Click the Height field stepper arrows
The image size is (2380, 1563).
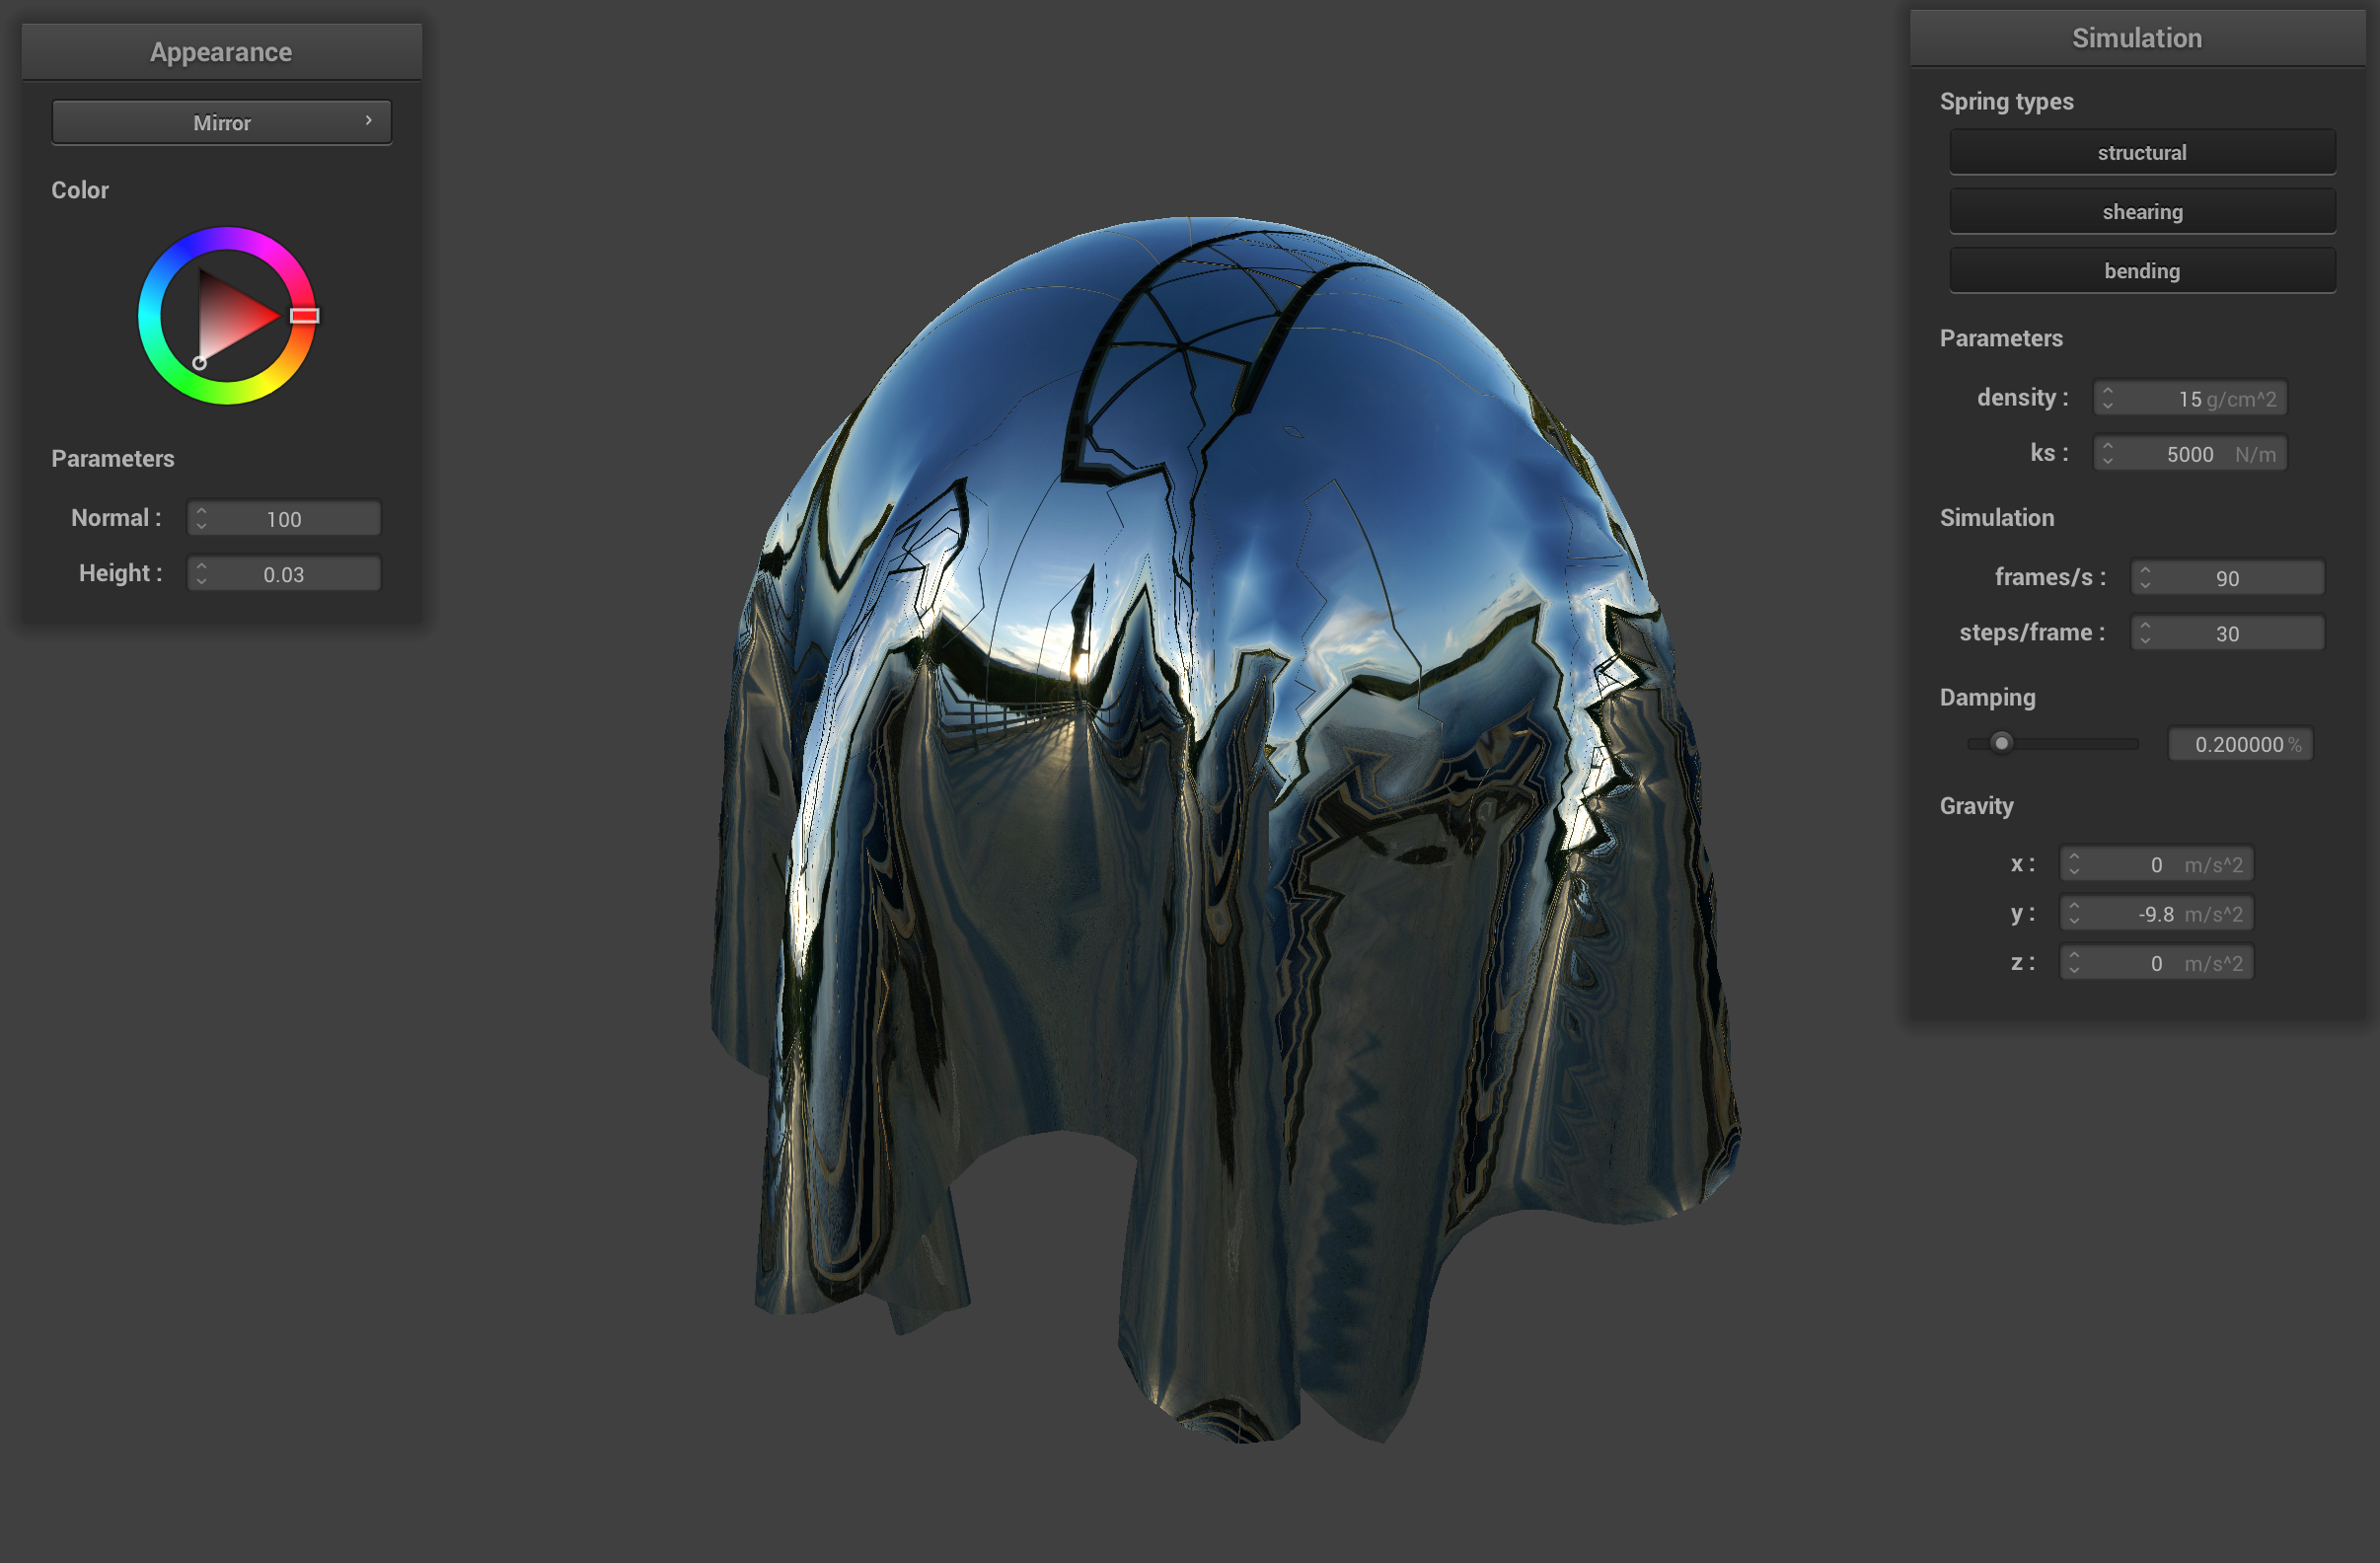tap(201, 574)
